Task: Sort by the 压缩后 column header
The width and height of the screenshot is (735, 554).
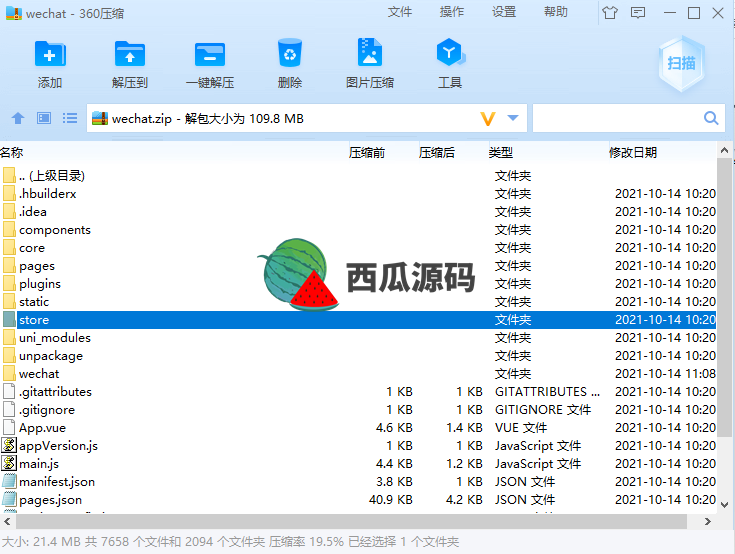Action: (x=437, y=152)
